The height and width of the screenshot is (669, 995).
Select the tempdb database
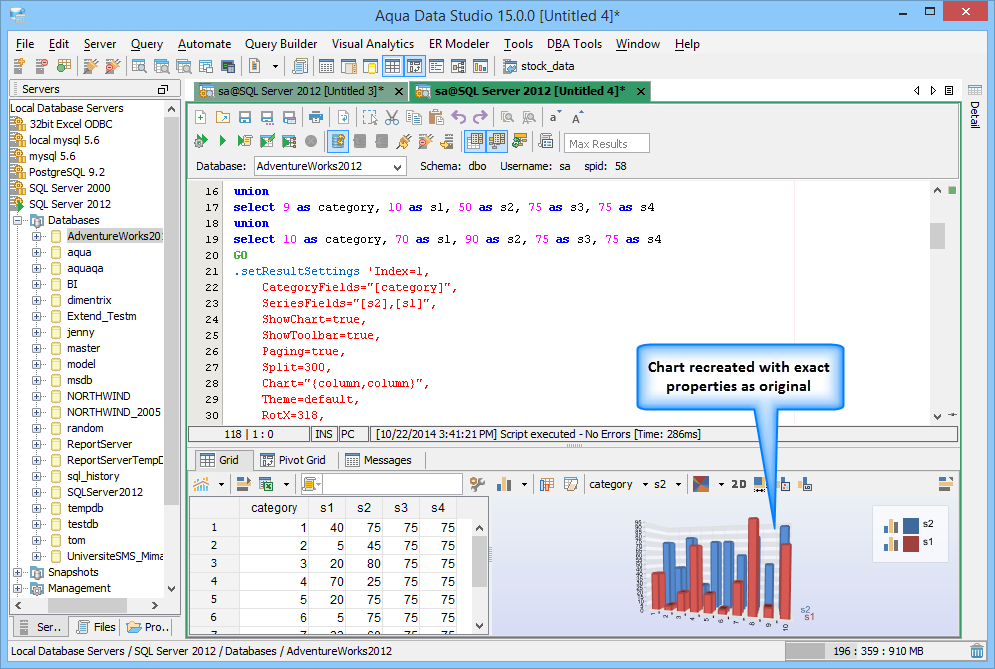85,508
